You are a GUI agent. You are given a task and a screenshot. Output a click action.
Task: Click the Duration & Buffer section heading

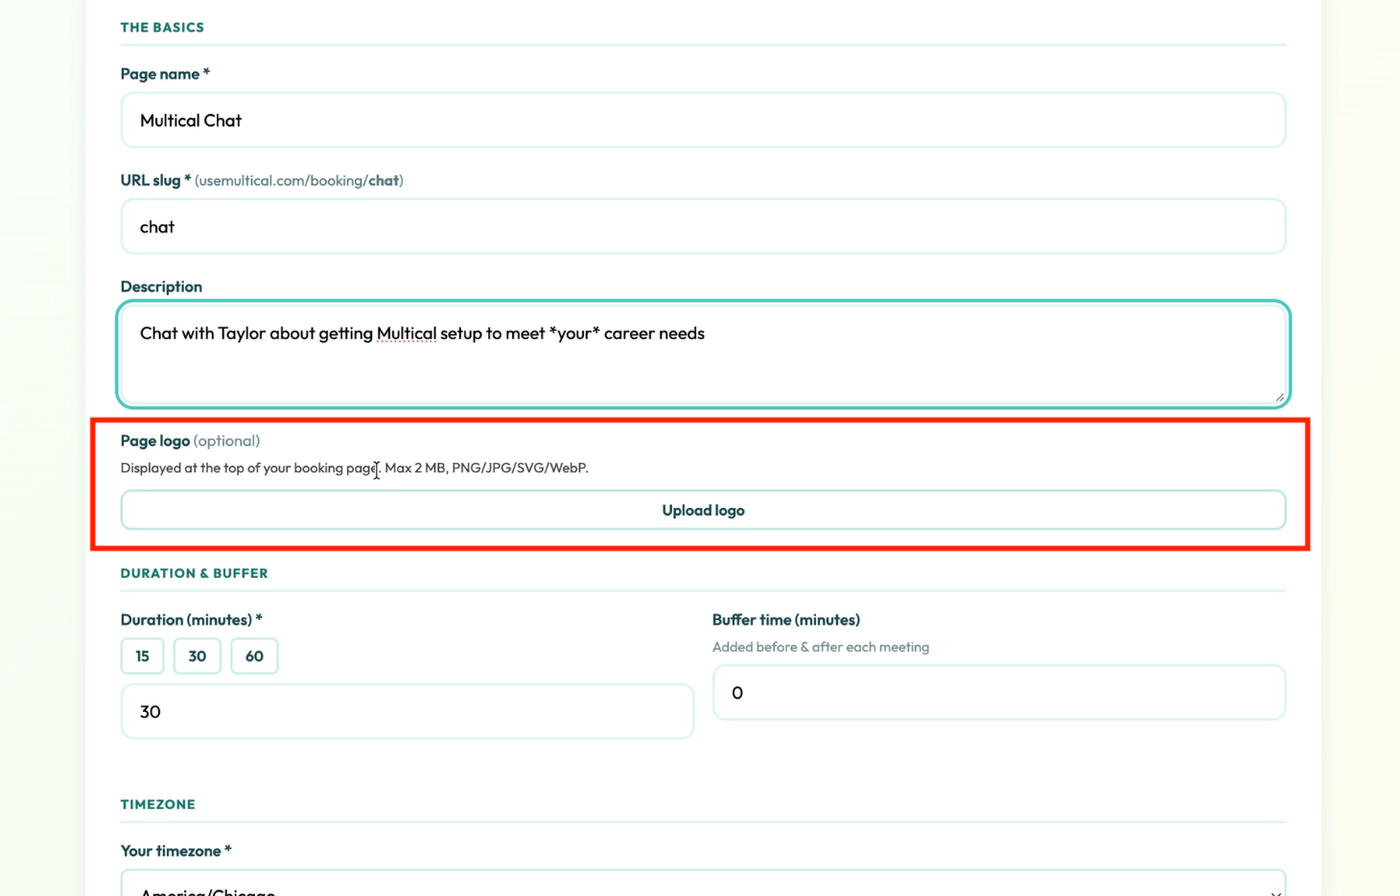click(194, 574)
